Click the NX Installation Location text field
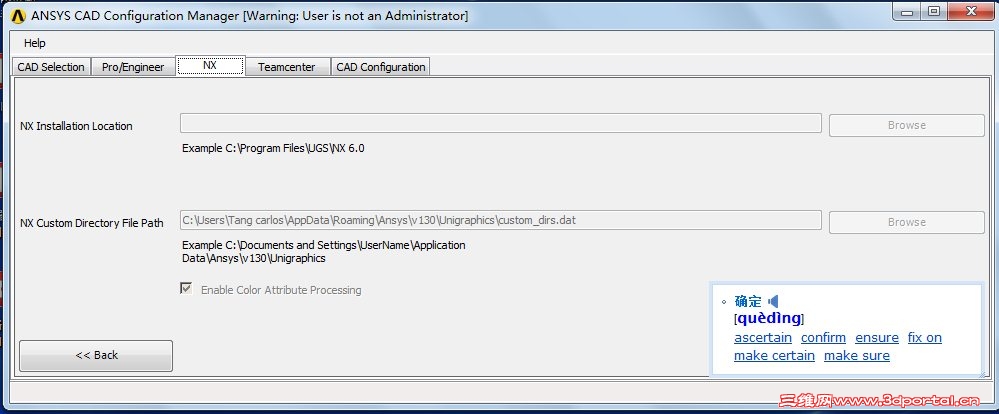The height and width of the screenshot is (414, 999). point(500,124)
